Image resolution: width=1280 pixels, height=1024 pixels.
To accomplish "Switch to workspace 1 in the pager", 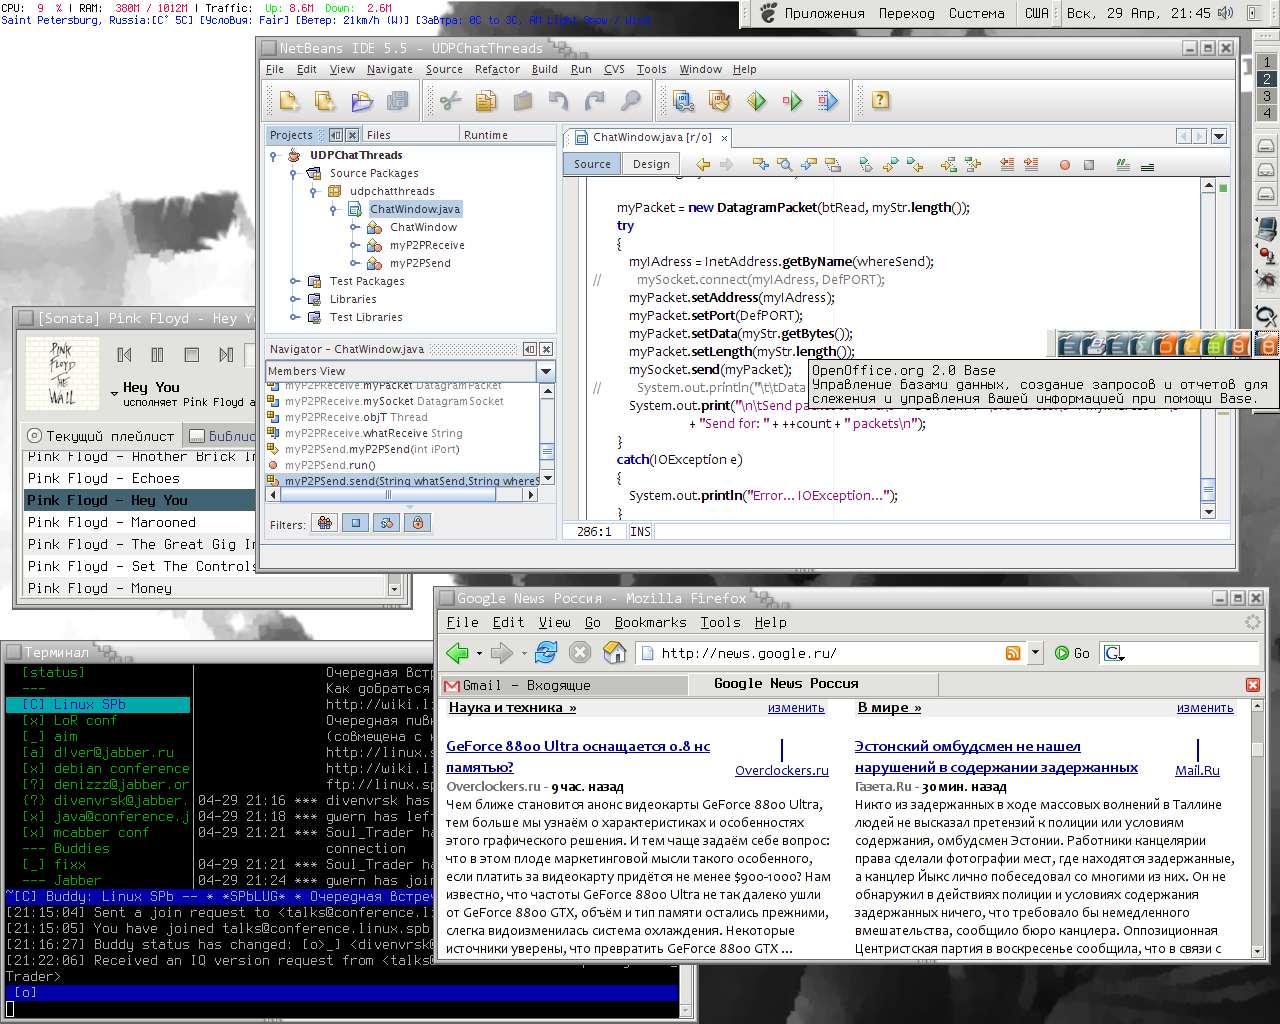I will pos(1267,62).
